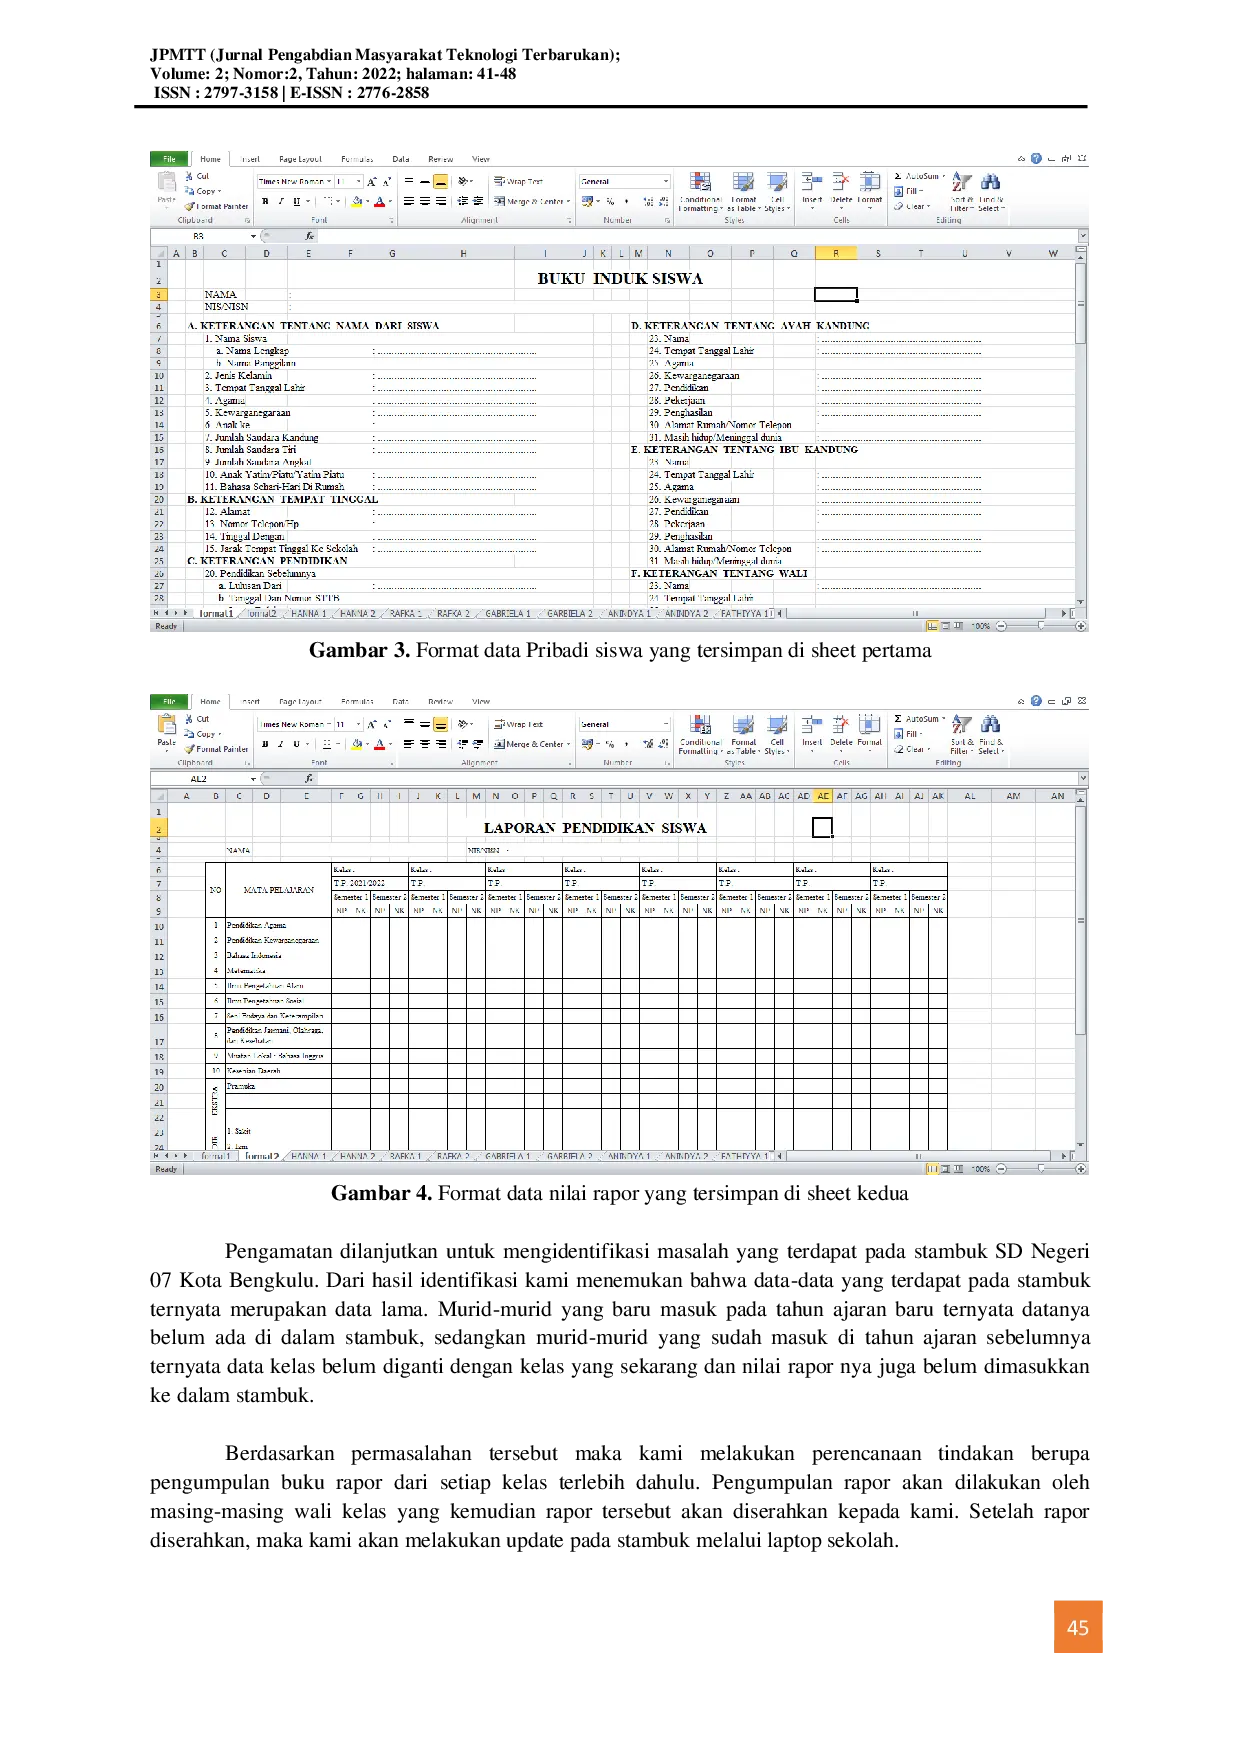Click Cell Styles icon in Gambar 3 Excel
1240x1754 pixels.
[x=777, y=182]
